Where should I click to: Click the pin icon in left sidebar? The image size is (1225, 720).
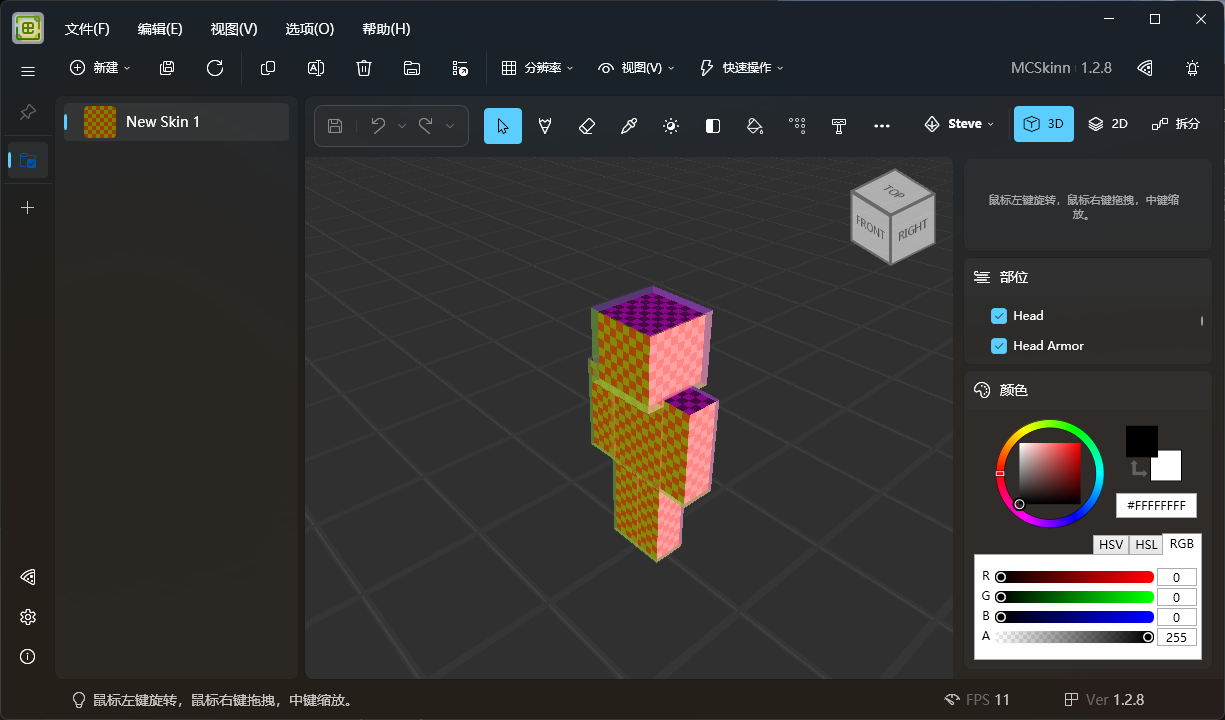(x=28, y=111)
